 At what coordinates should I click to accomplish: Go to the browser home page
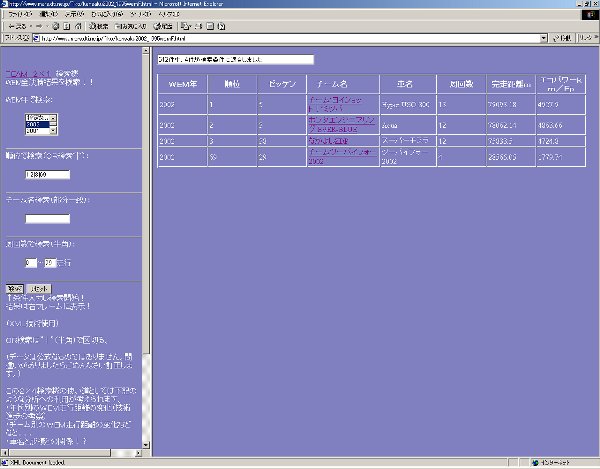78,26
